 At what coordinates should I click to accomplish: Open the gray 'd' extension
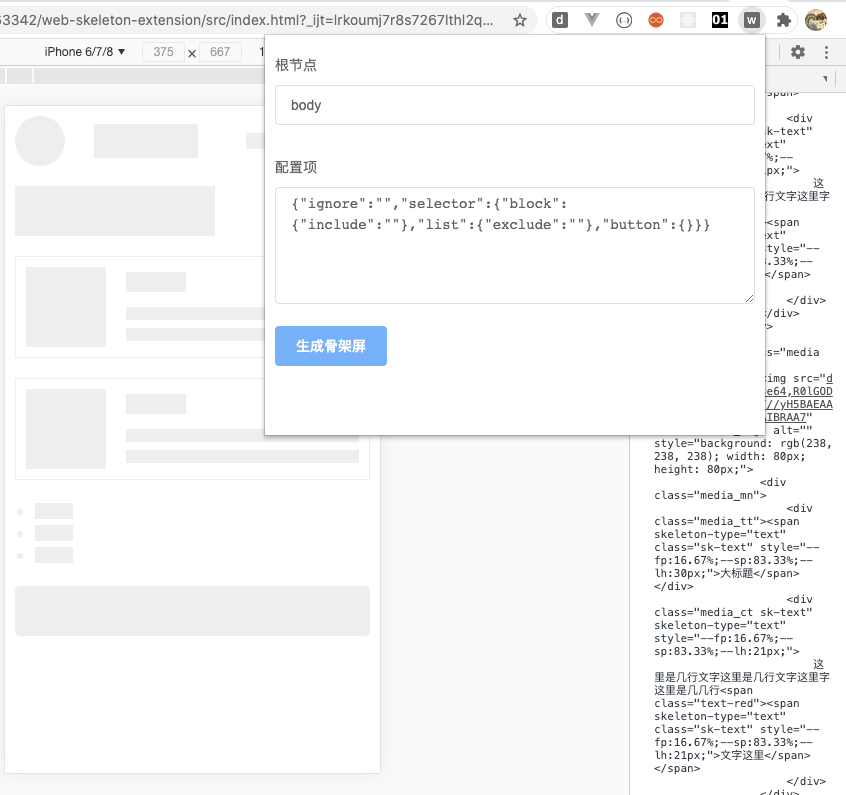tap(560, 21)
